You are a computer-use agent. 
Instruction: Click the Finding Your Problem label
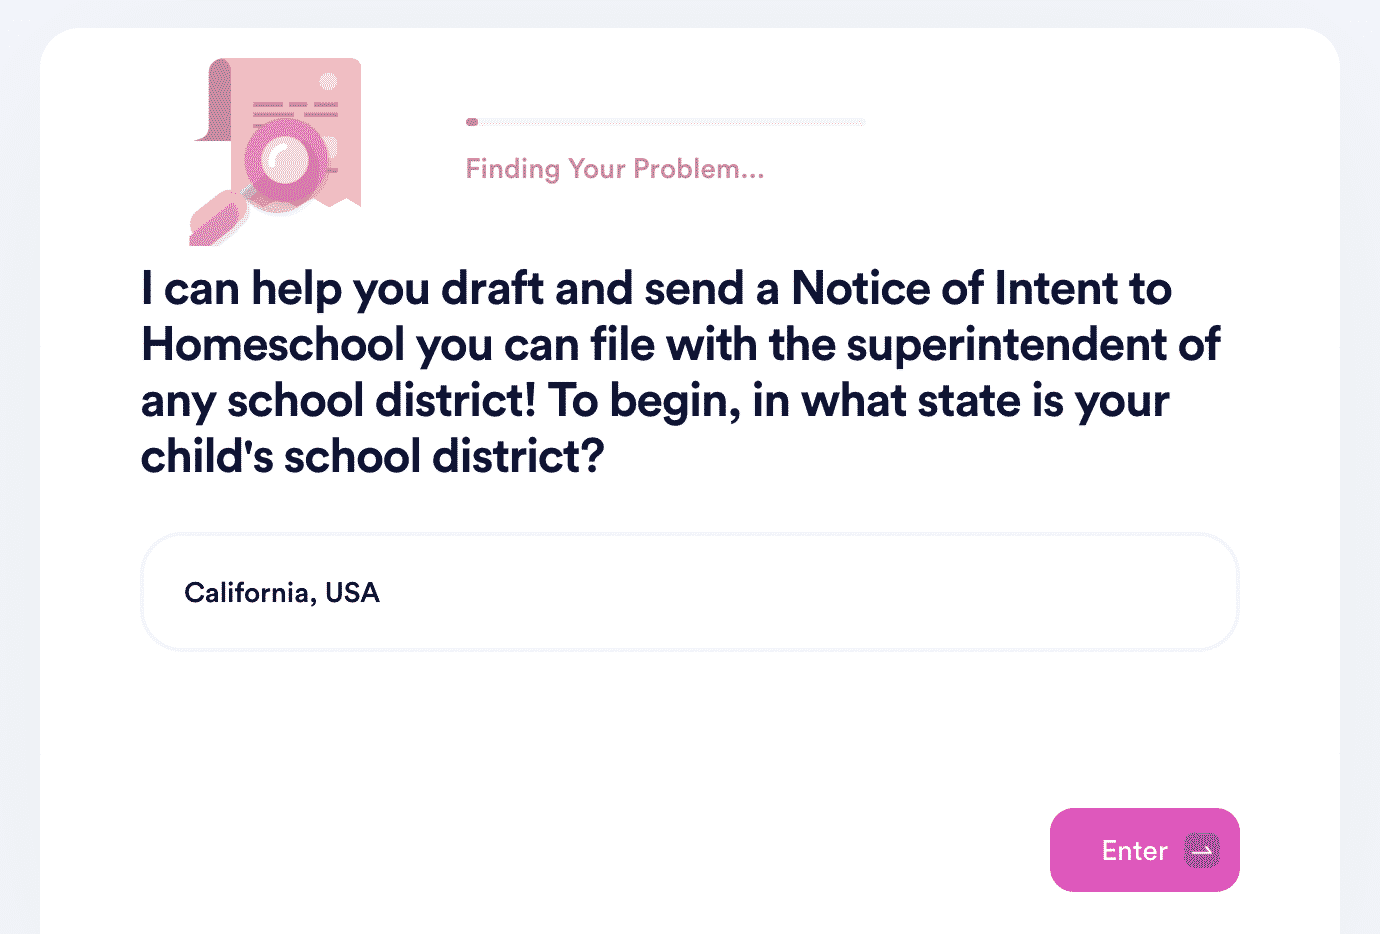(615, 169)
